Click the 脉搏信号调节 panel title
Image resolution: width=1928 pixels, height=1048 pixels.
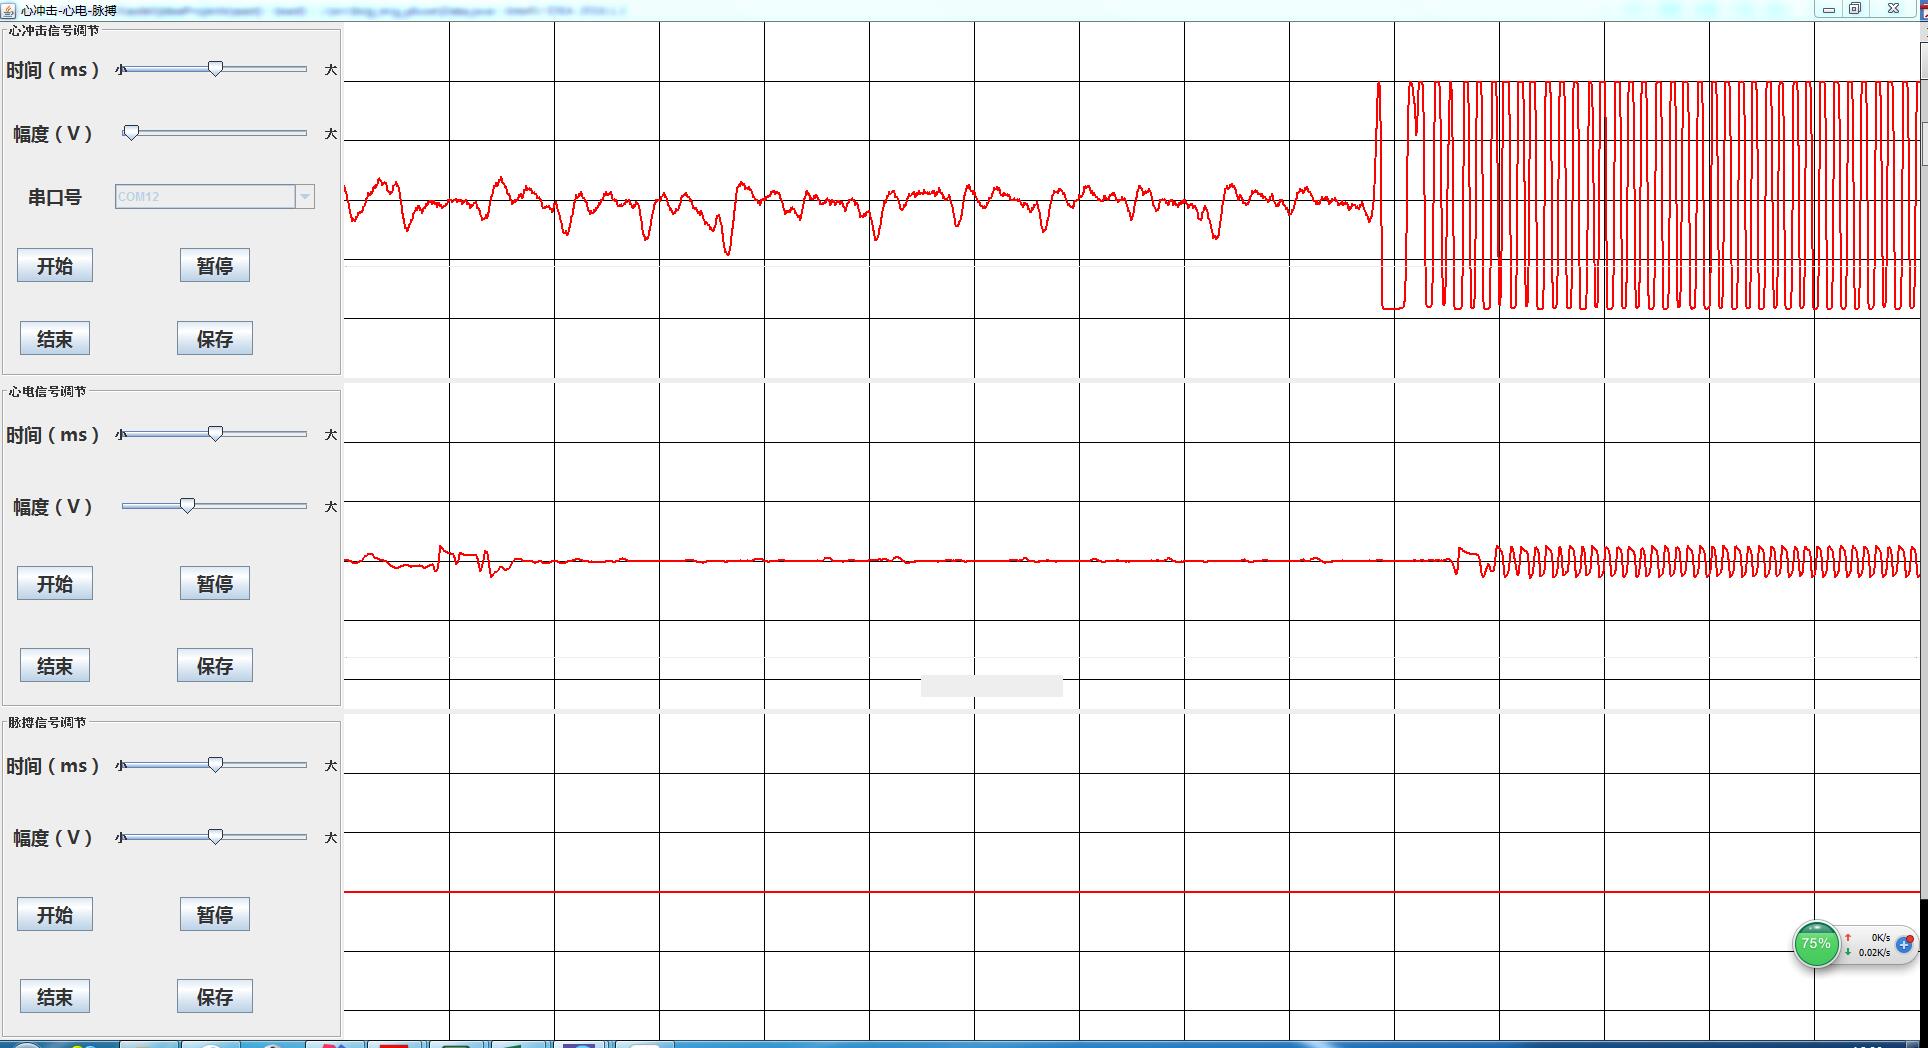pos(47,722)
